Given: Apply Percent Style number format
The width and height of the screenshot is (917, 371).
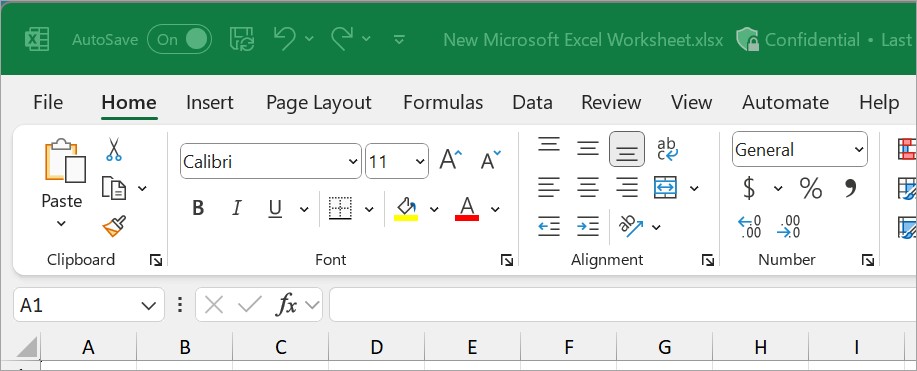Looking at the screenshot, I should click(x=811, y=188).
